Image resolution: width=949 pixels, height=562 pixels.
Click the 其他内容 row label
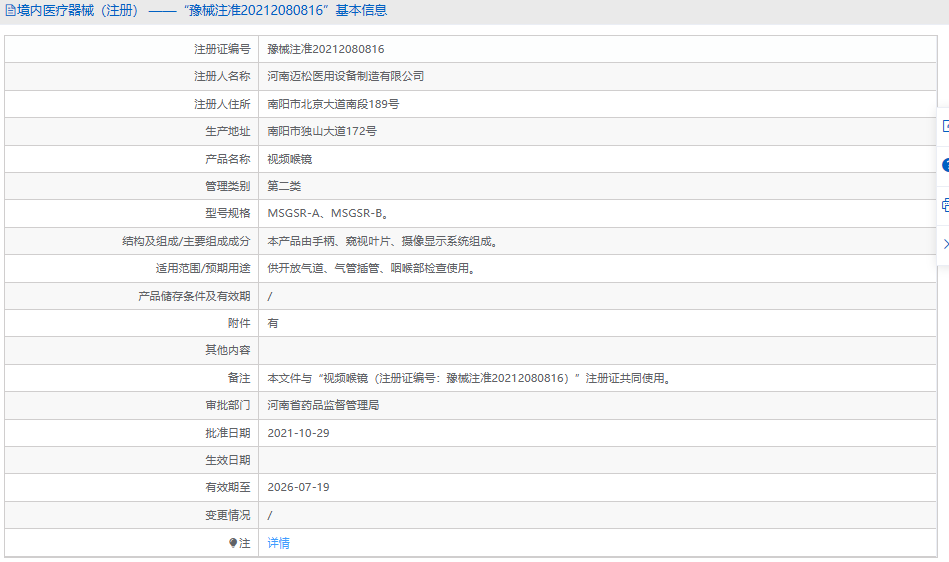228,350
